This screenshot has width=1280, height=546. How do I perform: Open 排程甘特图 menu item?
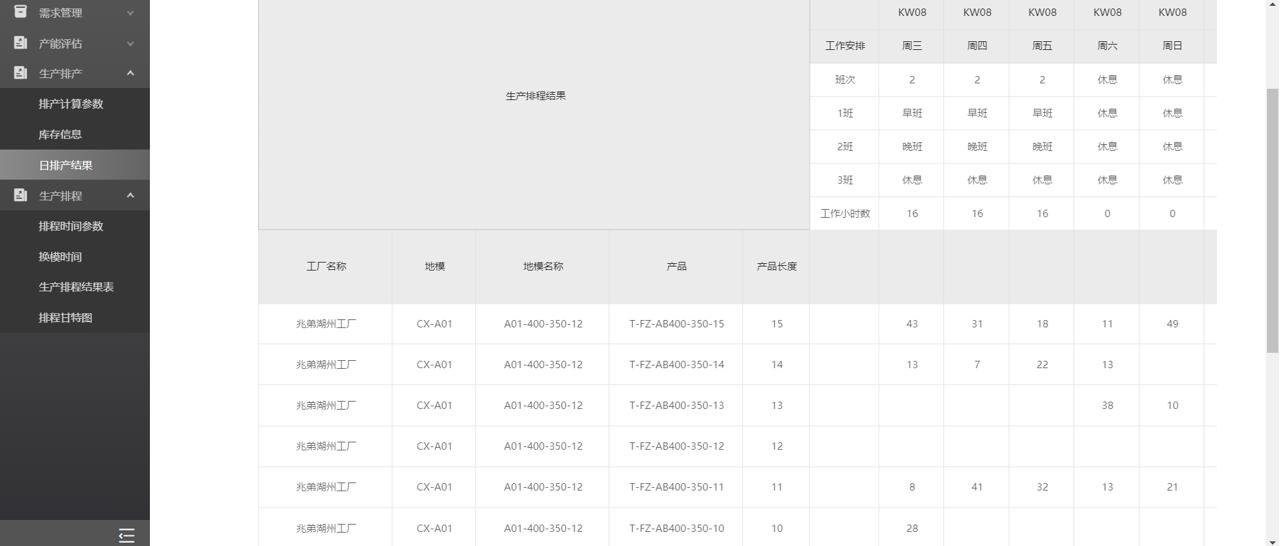click(x=66, y=318)
